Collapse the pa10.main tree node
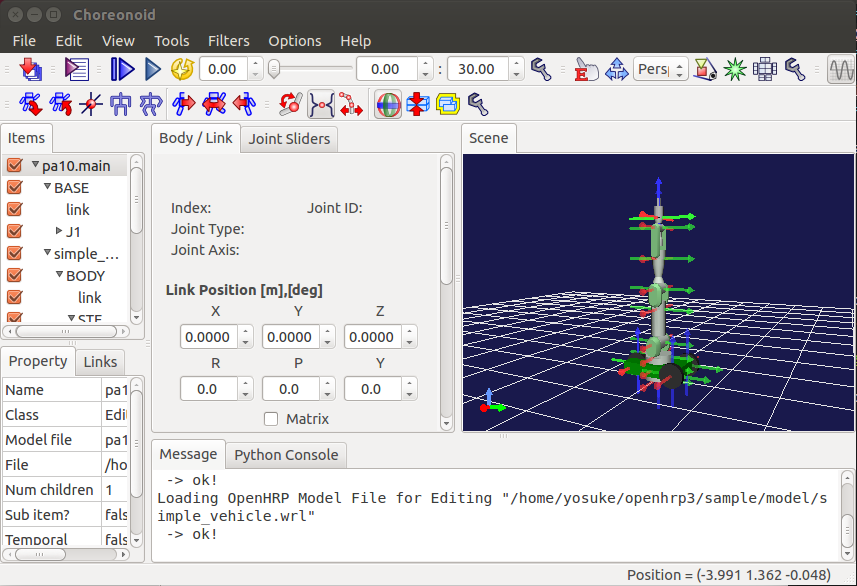Screen dimensions: 857x586 pos(35,164)
